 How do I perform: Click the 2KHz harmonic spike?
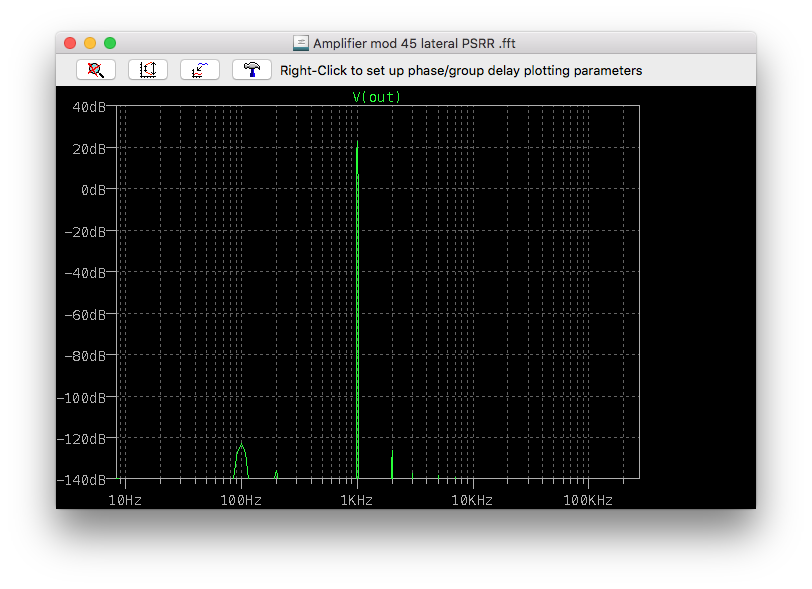point(392,465)
